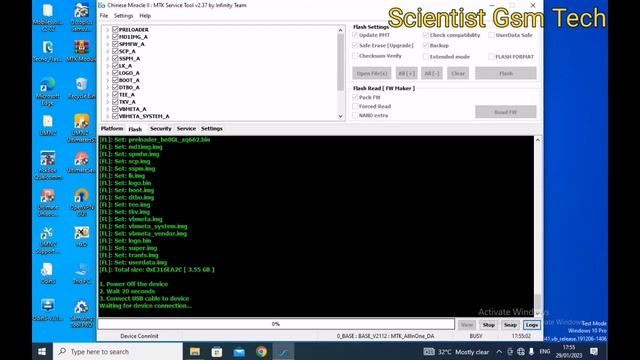Open File Explorer from the taskbar

[195, 351]
